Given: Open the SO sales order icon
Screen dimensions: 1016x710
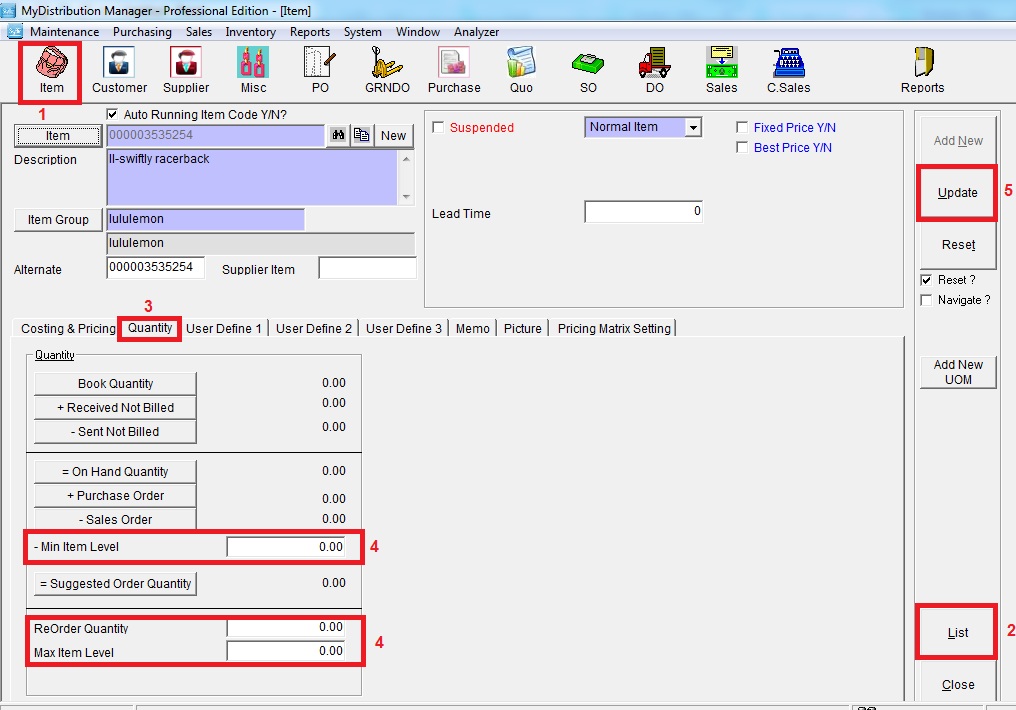Looking at the screenshot, I should click(588, 68).
